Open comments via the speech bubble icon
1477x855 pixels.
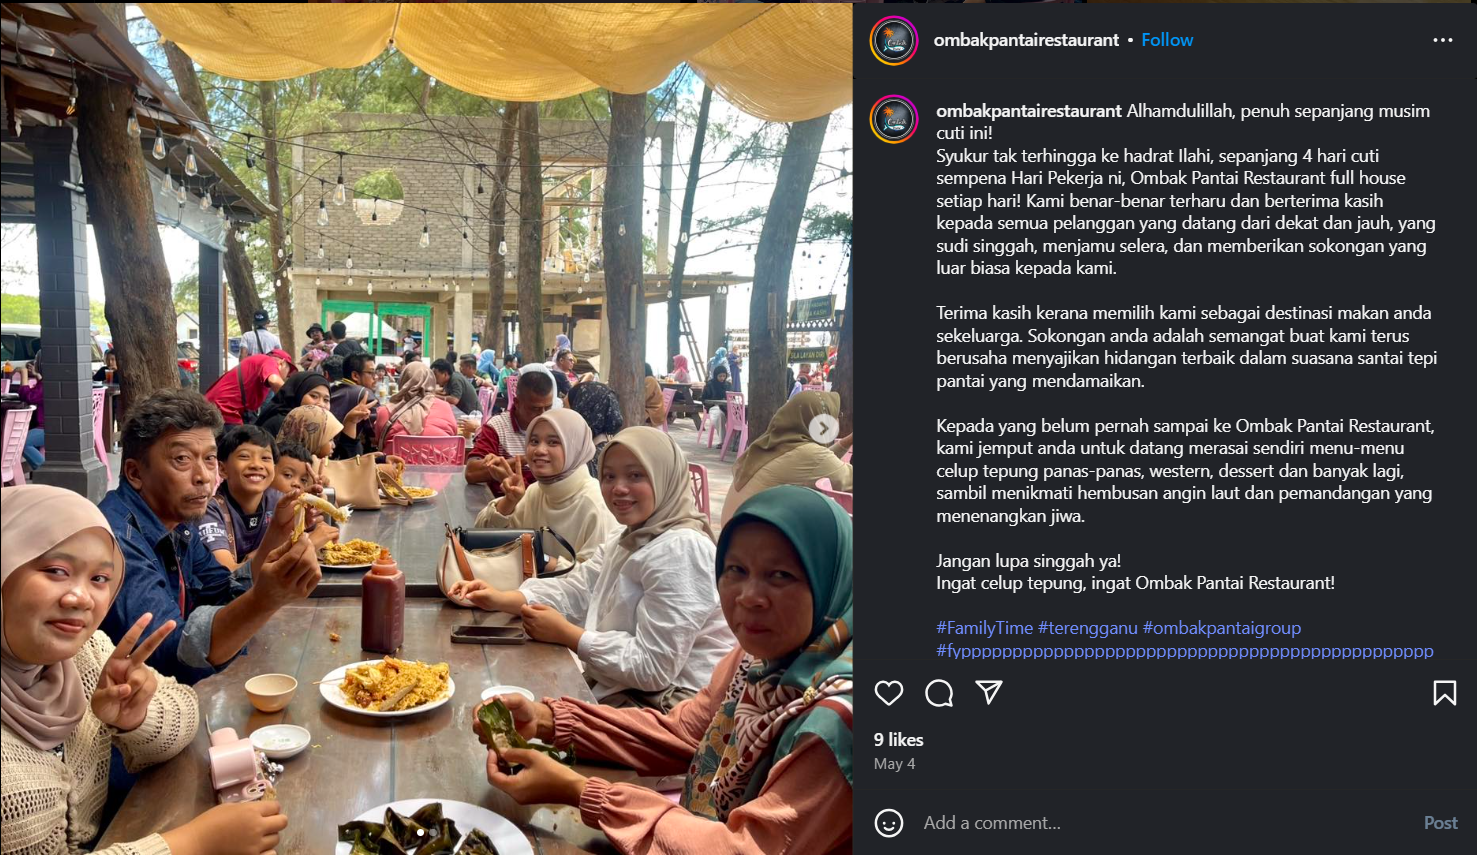pyautogui.click(x=939, y=693)
